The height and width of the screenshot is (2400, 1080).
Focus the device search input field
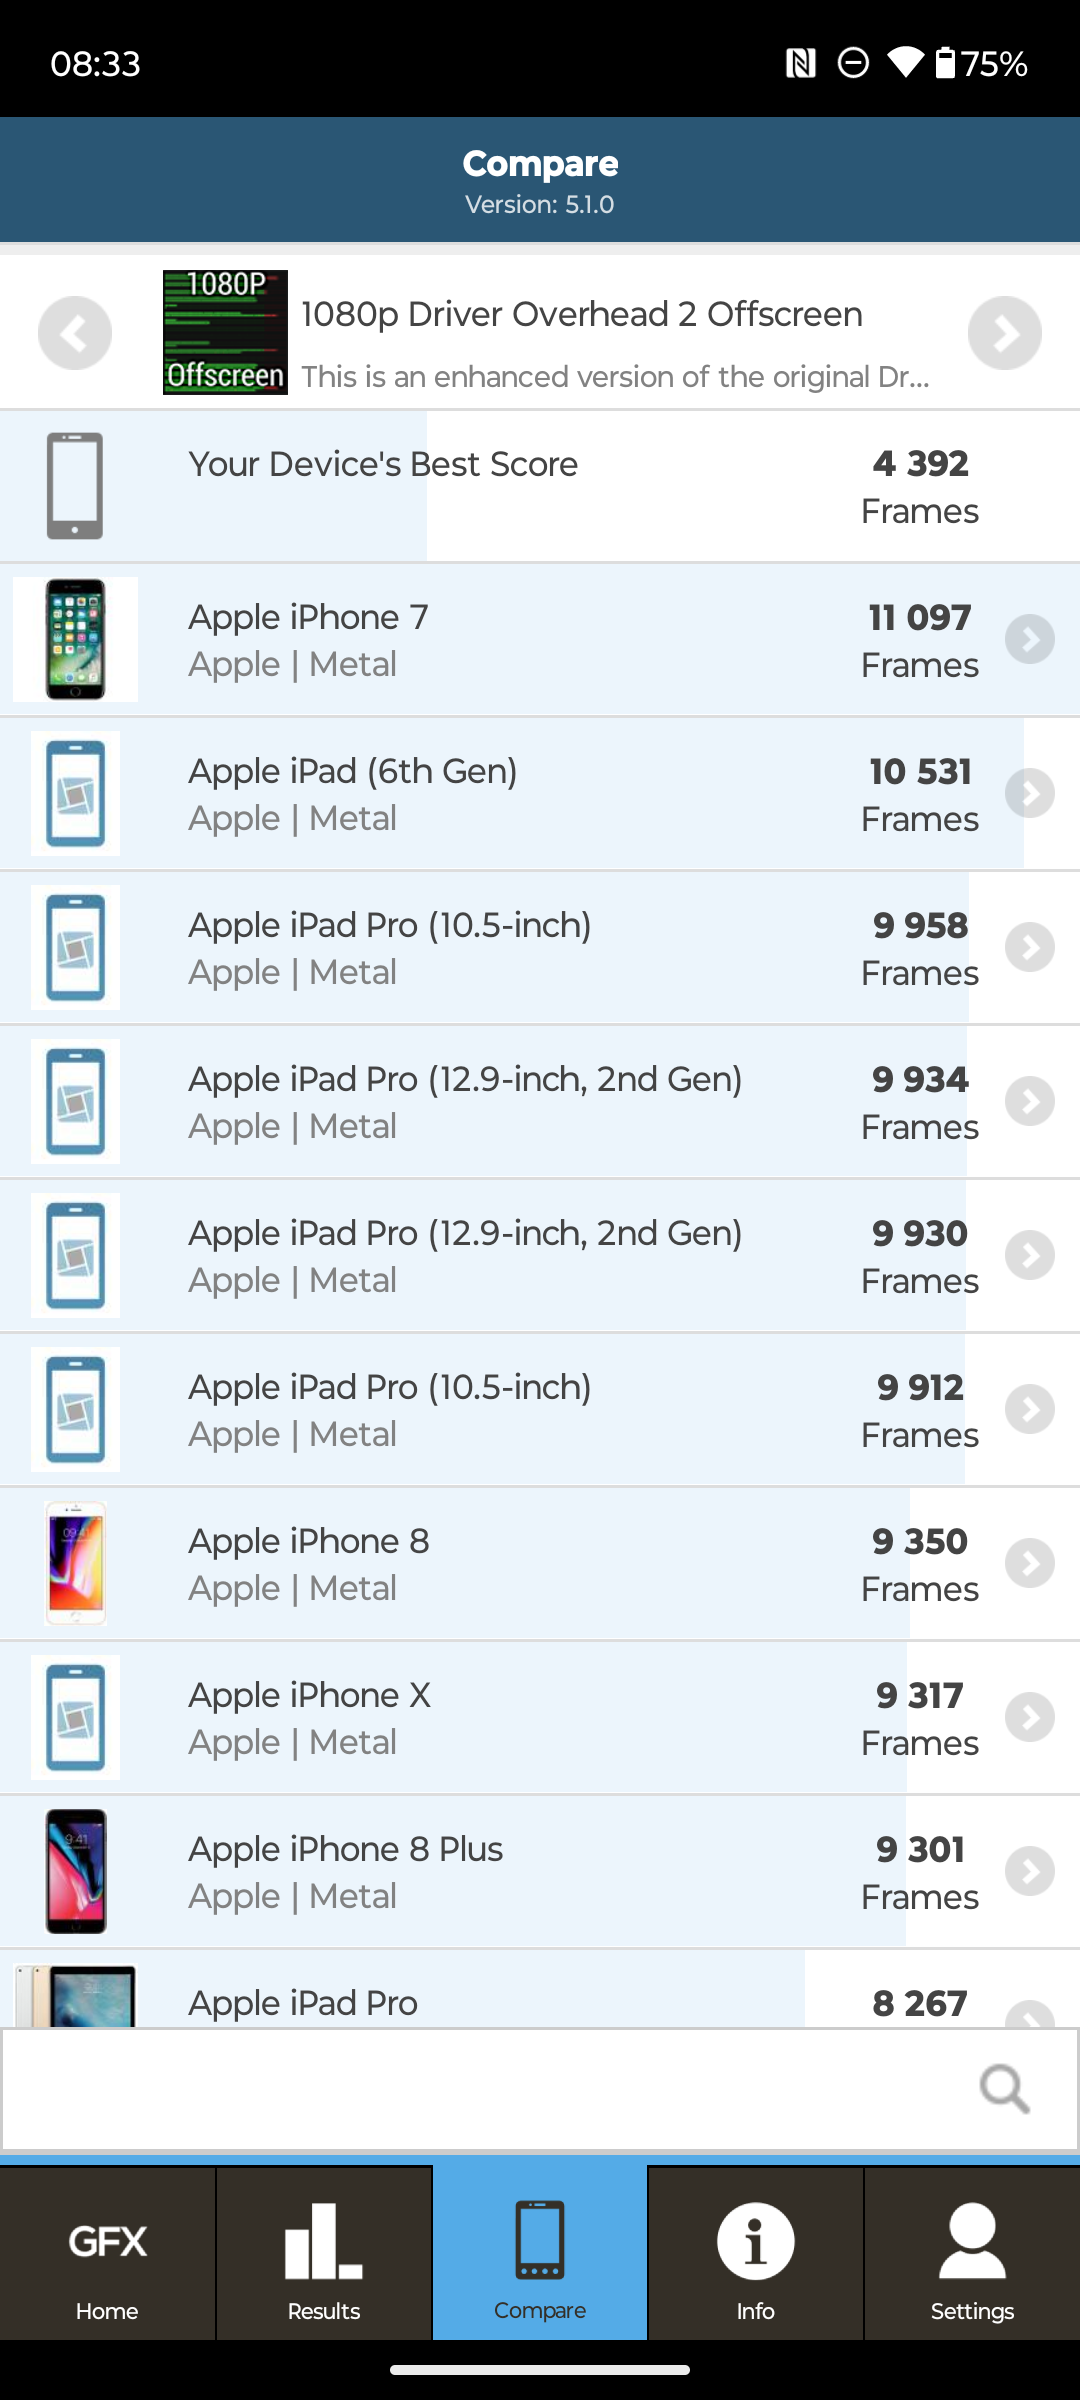click(480, 2088)
